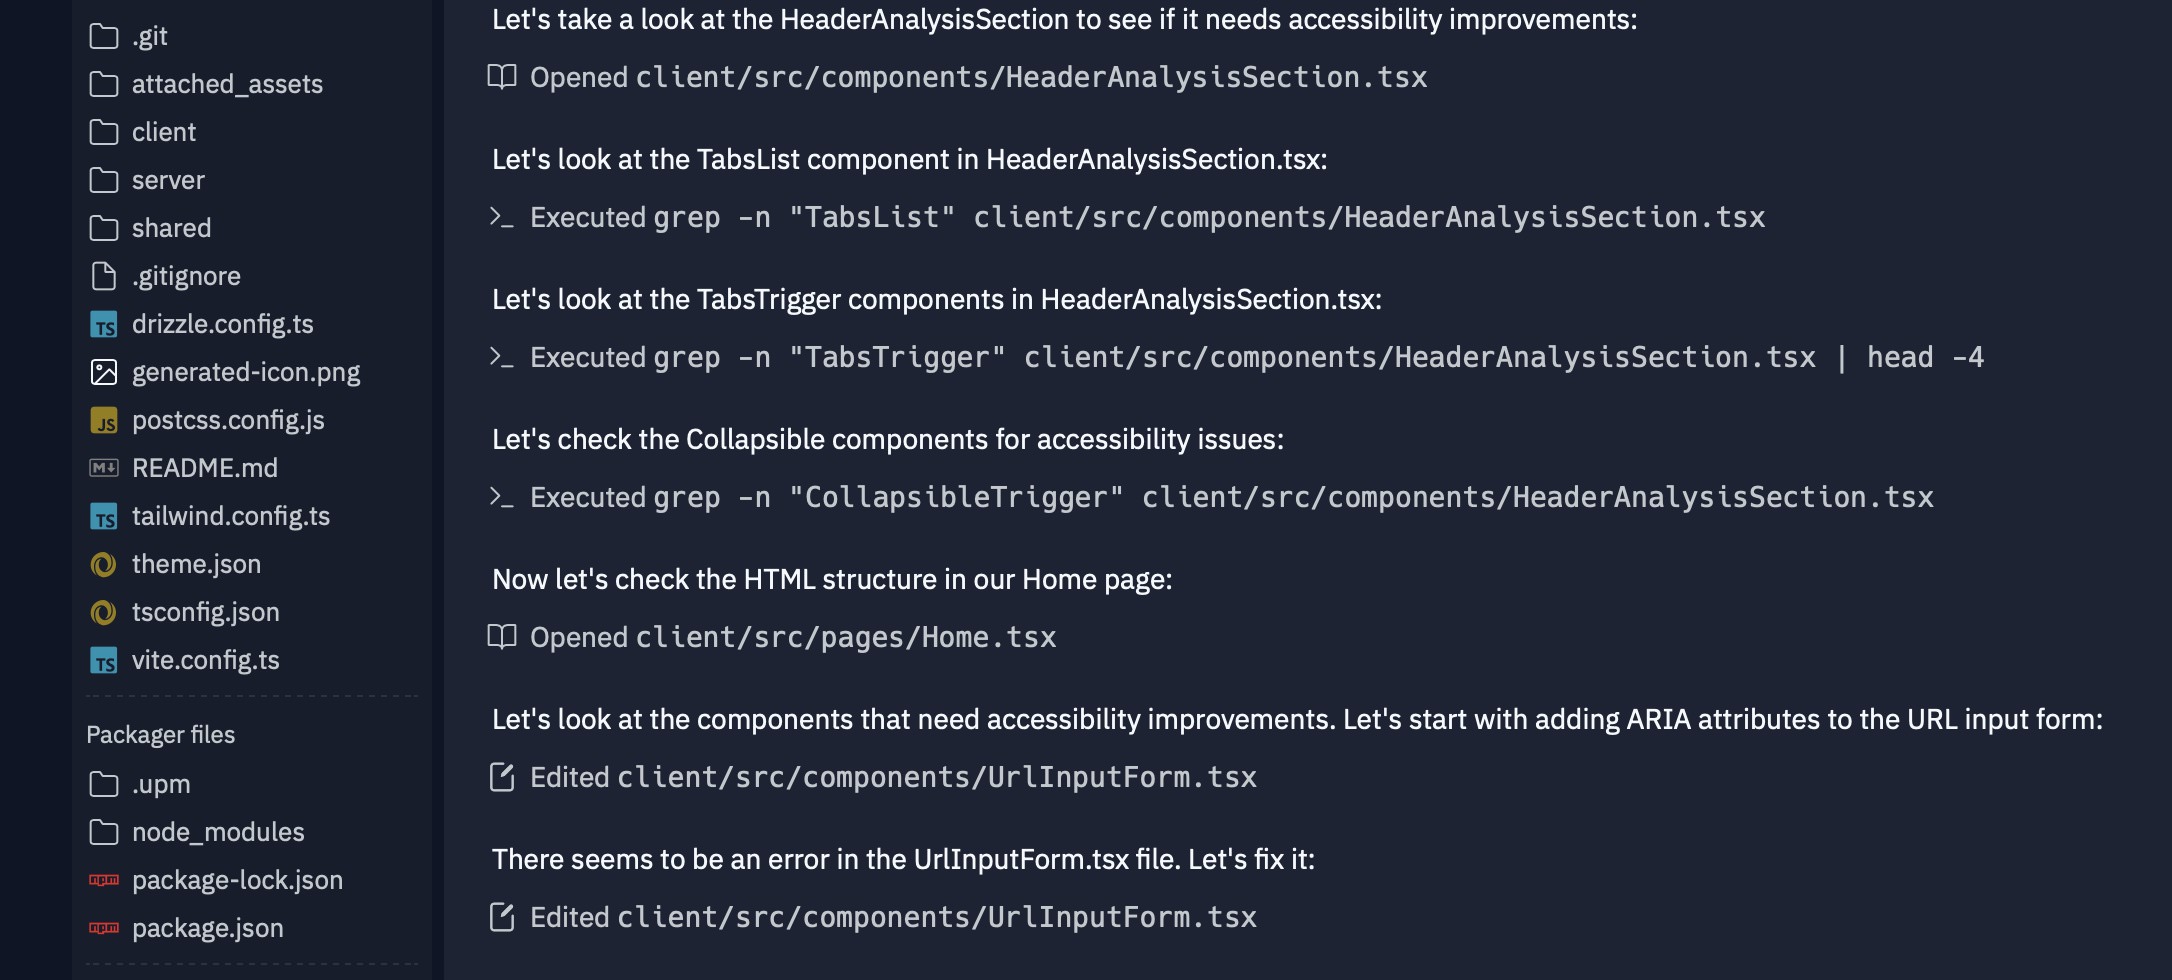Click the markdown icon beside README.md
This screenshot has height=980, width=2172.
coord(104,468)
